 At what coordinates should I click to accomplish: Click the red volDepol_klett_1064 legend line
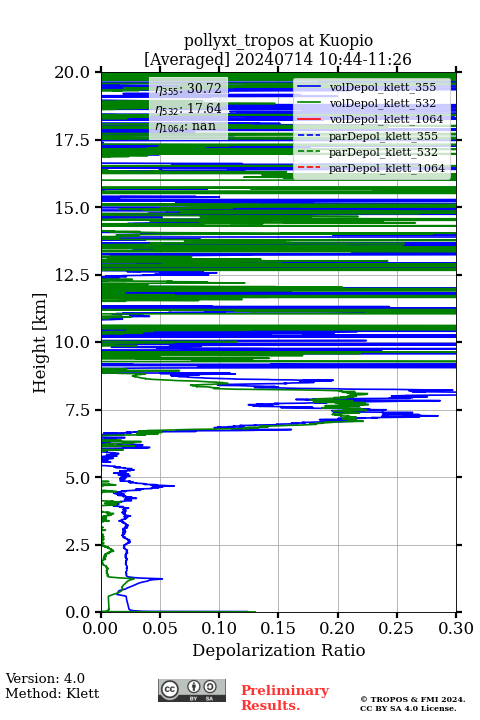309,119
